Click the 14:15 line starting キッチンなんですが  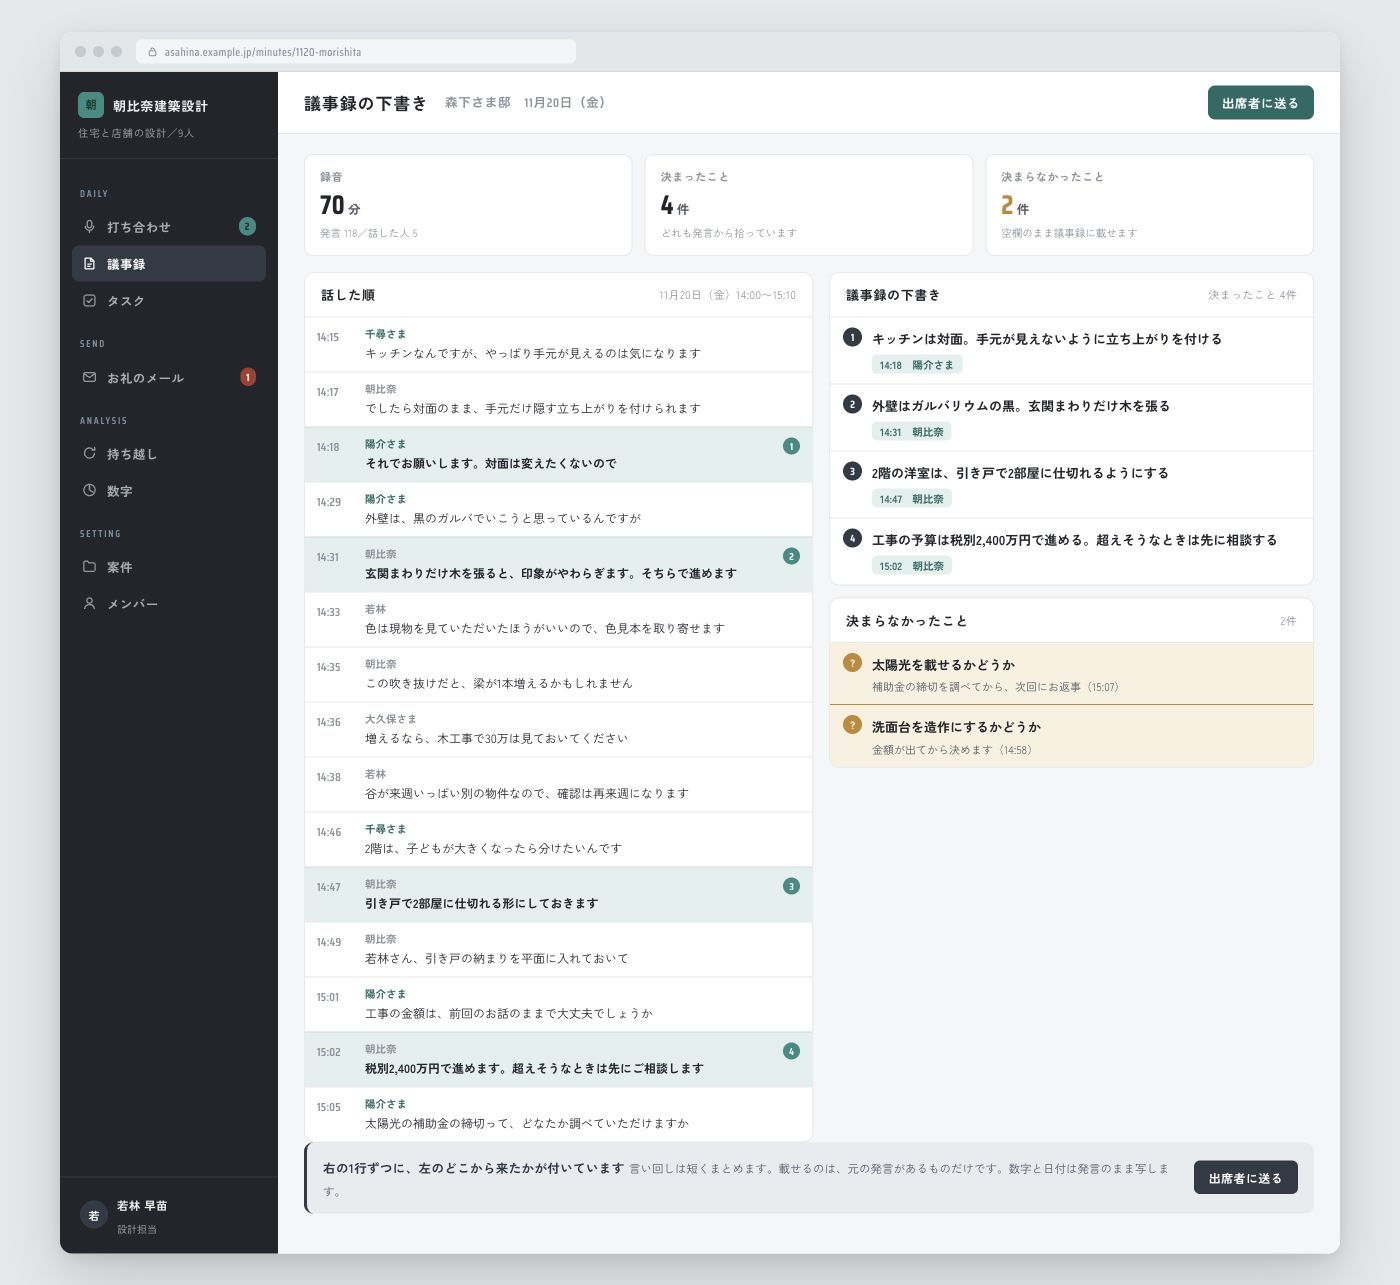(x=558, y=345)
